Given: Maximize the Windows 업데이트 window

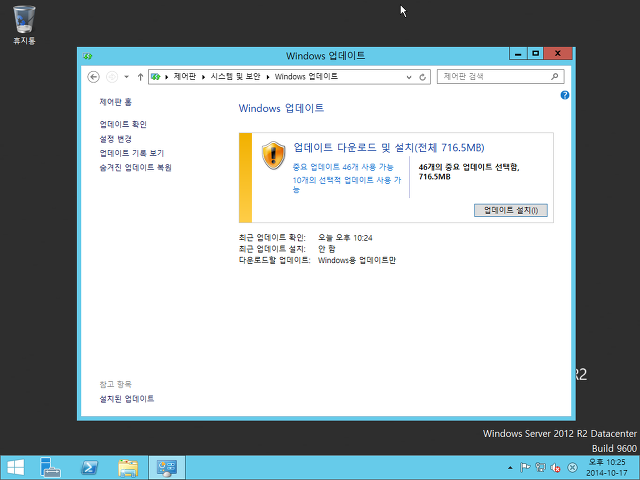Looking at the screenshot, I should 536,53.
